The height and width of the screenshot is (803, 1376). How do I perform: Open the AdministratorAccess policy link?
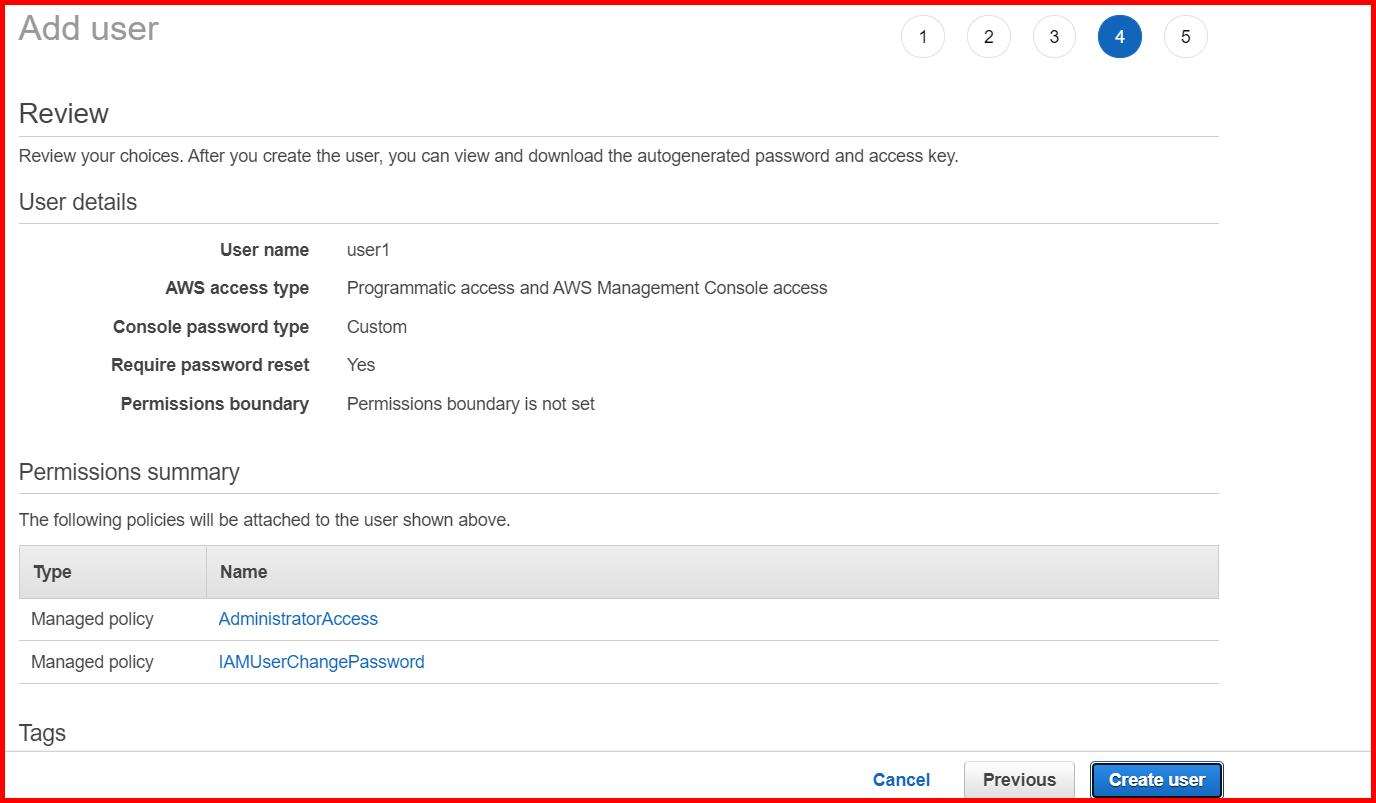pos(297,618)
